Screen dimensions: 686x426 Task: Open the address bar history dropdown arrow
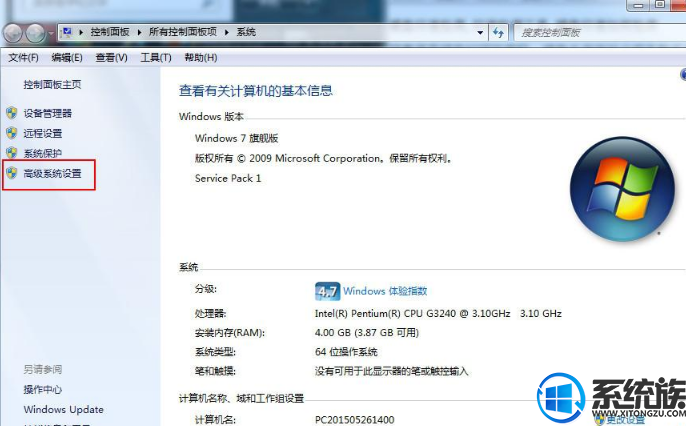480,33
